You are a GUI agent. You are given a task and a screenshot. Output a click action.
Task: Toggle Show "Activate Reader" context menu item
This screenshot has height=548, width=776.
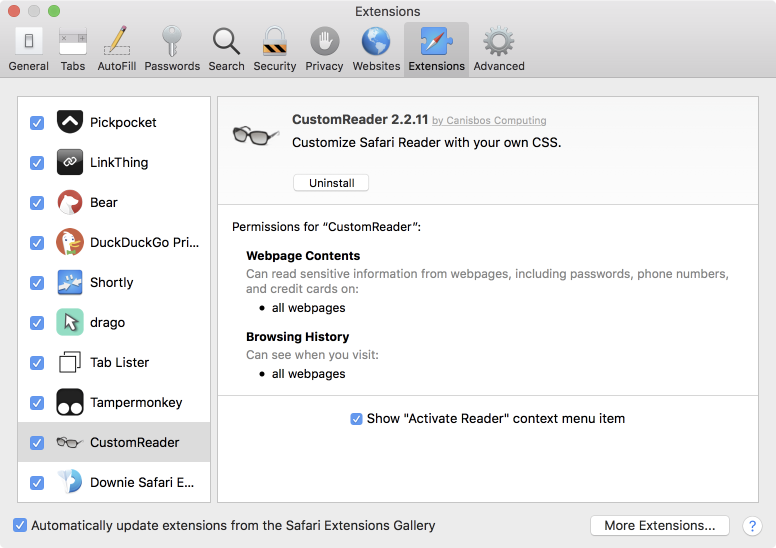pyautogui.click(x=357, y=419)
